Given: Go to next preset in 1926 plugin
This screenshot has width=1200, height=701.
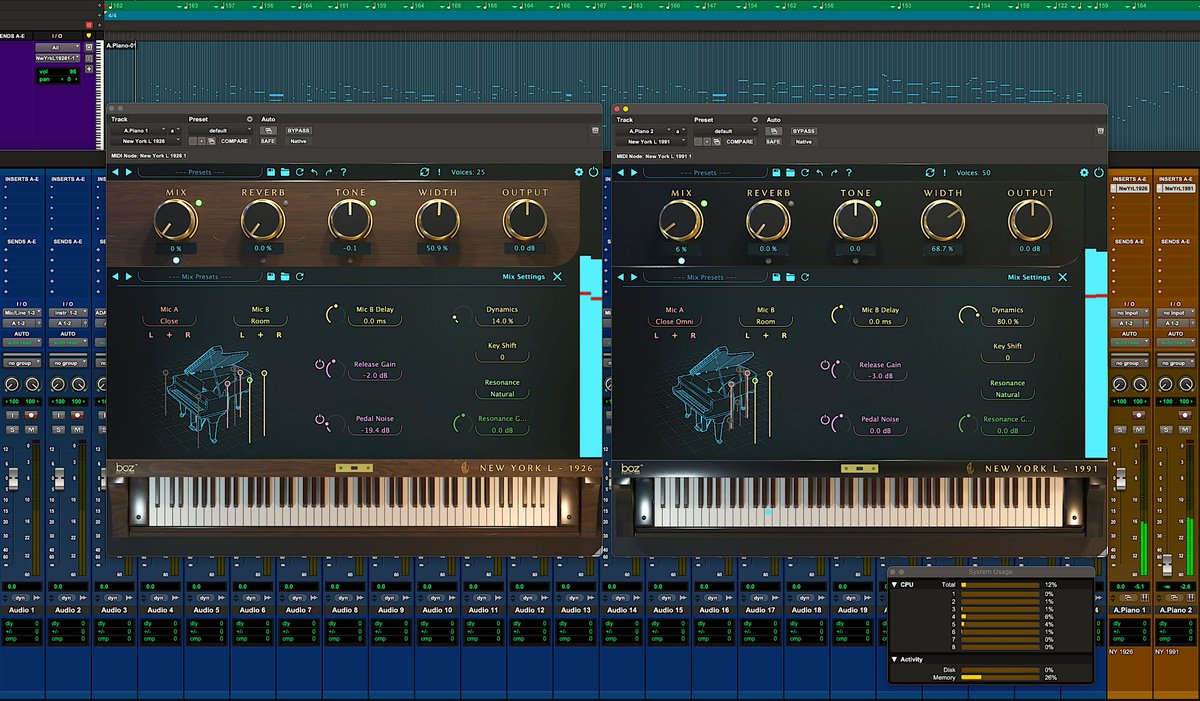Looking at the screenshot, I should tap(129, 172).
